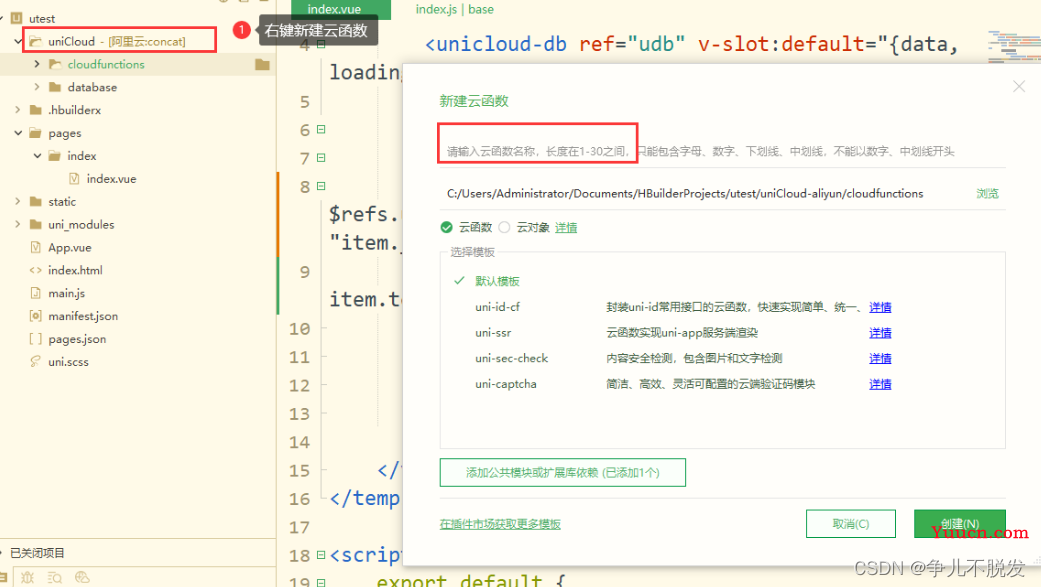Screen dimensions: 1041x587
Task: Select the 云函数 radio option
Action: (x=447, y=227)
